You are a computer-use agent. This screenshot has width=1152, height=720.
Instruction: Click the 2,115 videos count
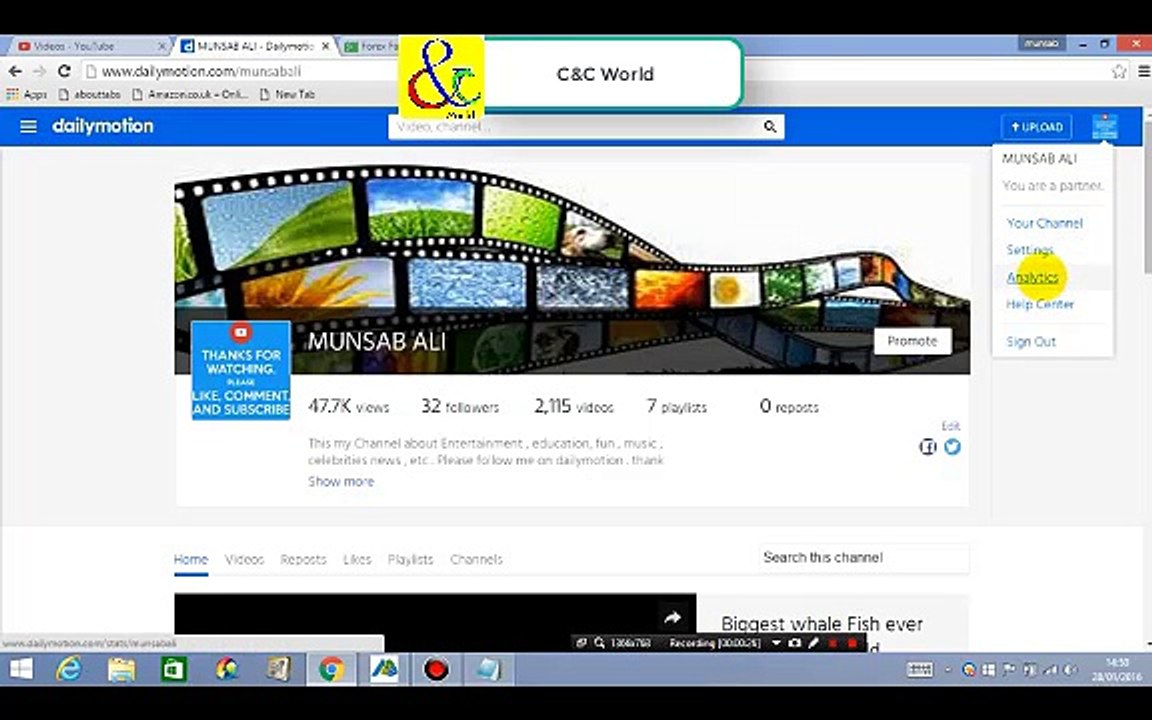574,406
